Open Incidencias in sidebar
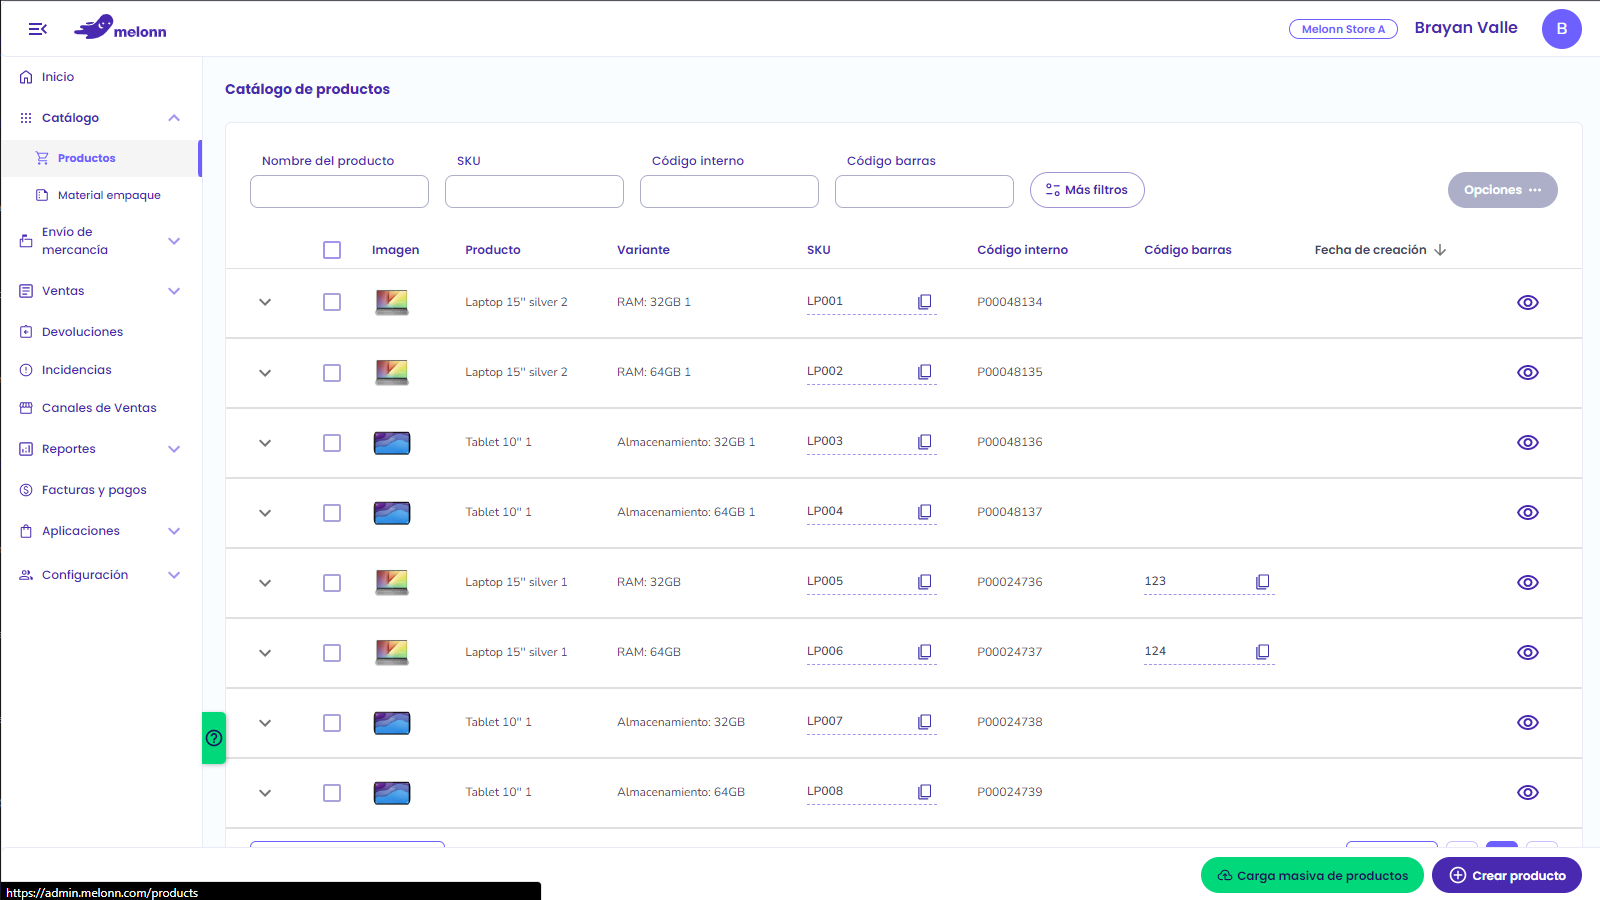Image resolution: width=1600 pixels, height=900 pixels. [x=76, y=370]
